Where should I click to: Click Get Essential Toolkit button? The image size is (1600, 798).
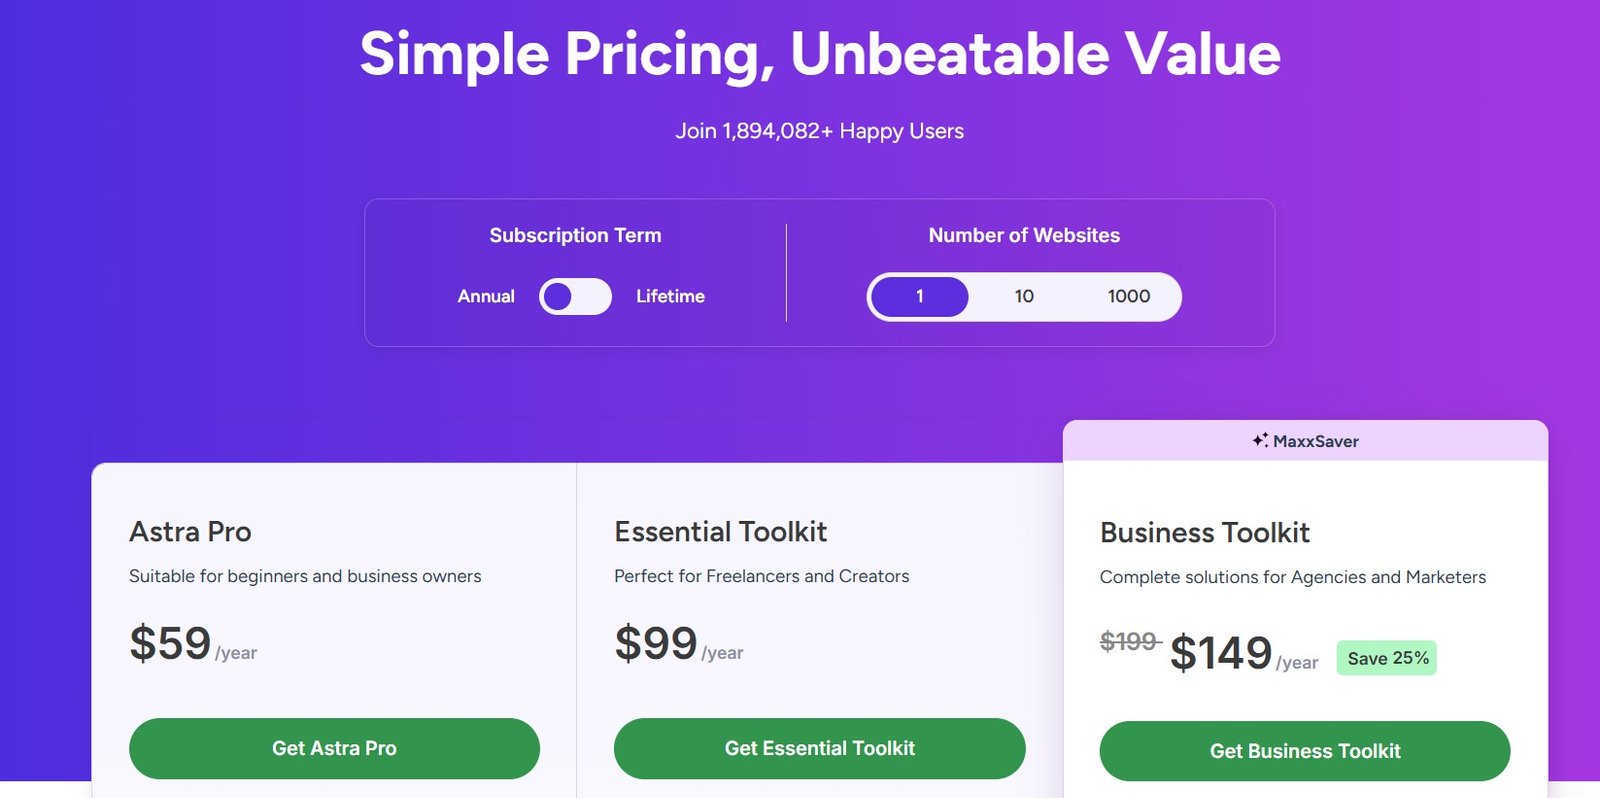click(819, 749)
